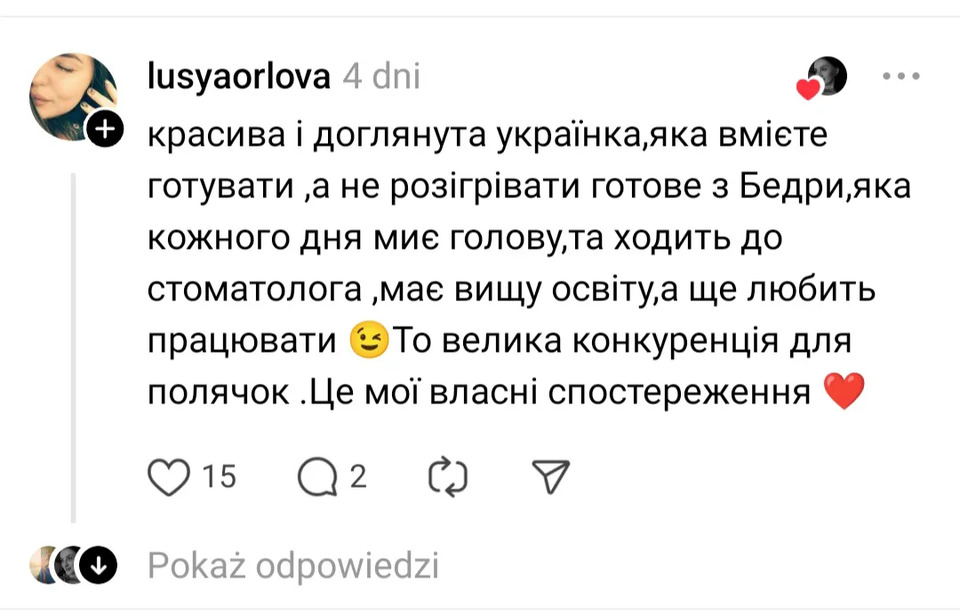This screenshot has height=613, width=960.
Task: Click the small heart badge on the top-right avatar
Action: 807,89
